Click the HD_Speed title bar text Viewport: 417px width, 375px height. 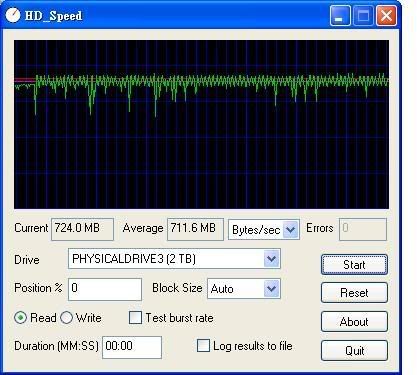(x=53, y=16)
